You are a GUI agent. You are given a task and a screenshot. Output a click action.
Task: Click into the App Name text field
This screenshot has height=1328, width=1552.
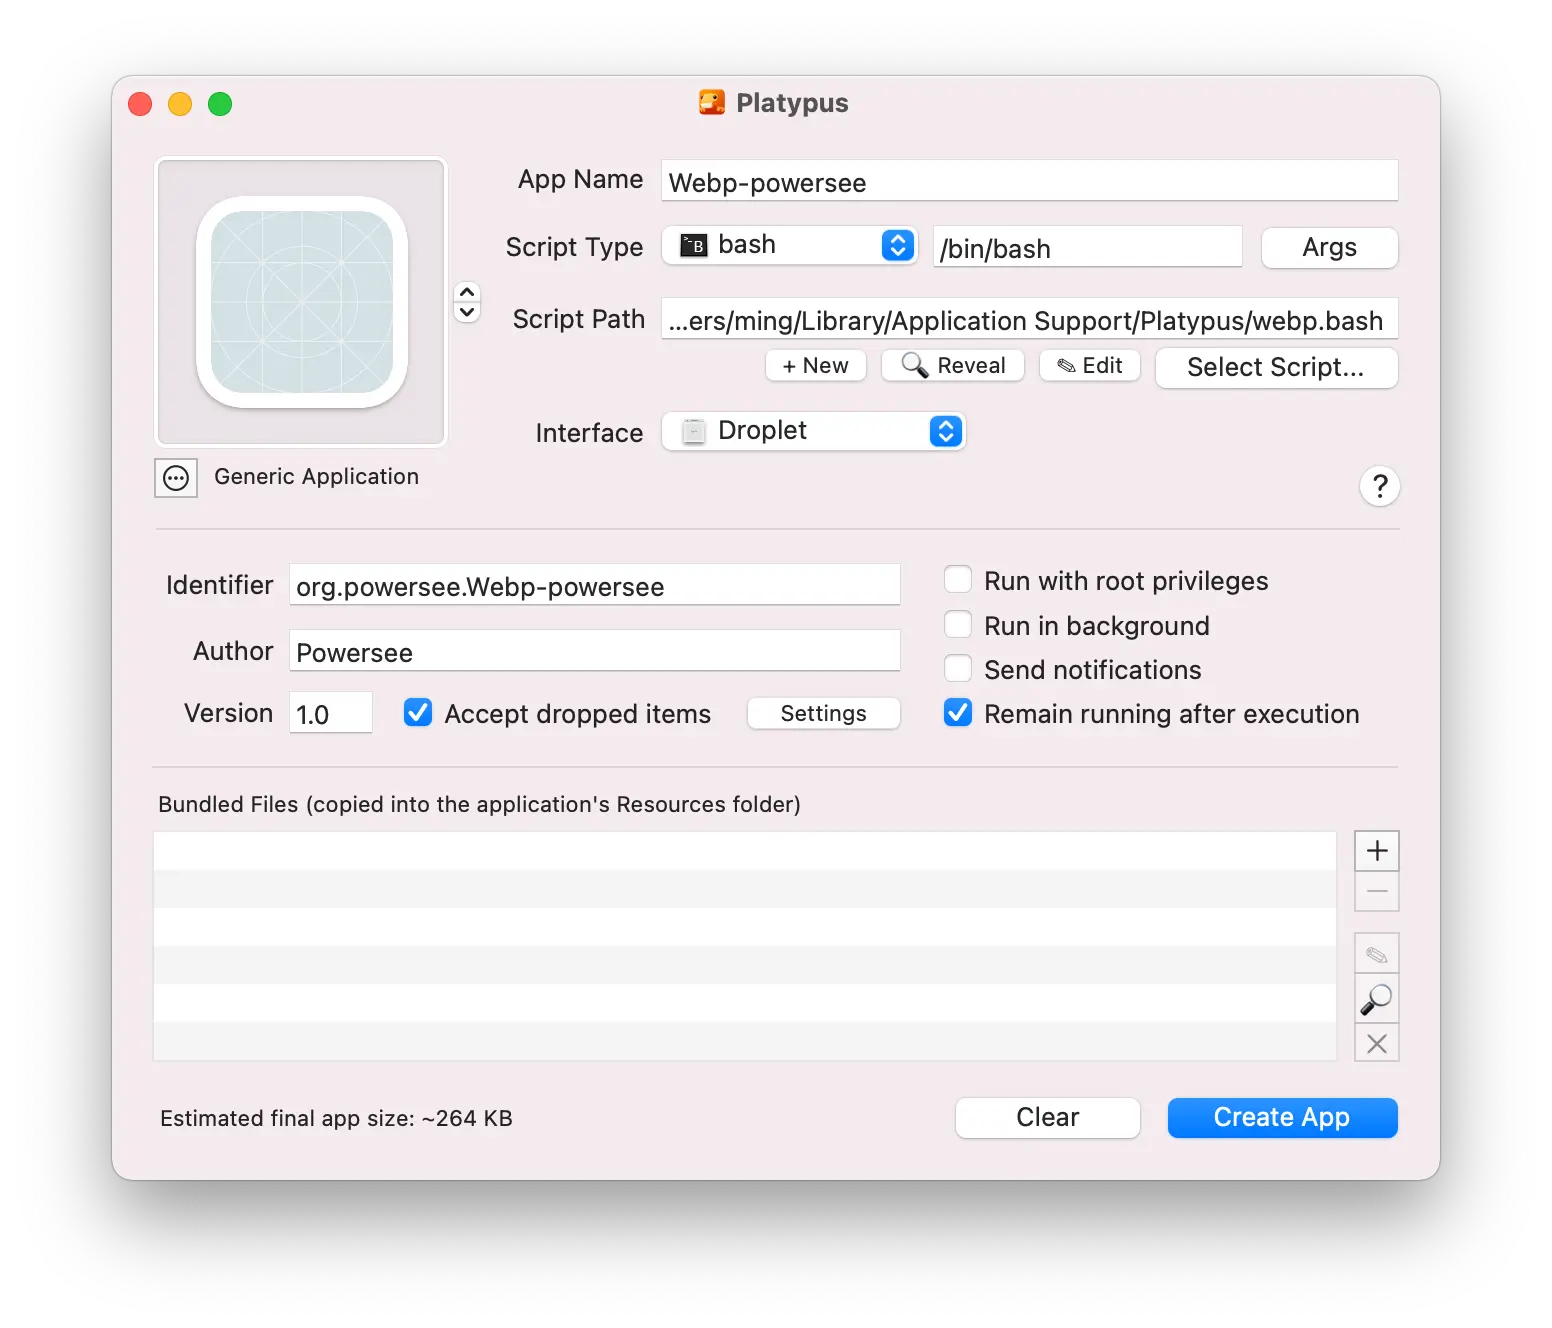[x=1028, y=182]
